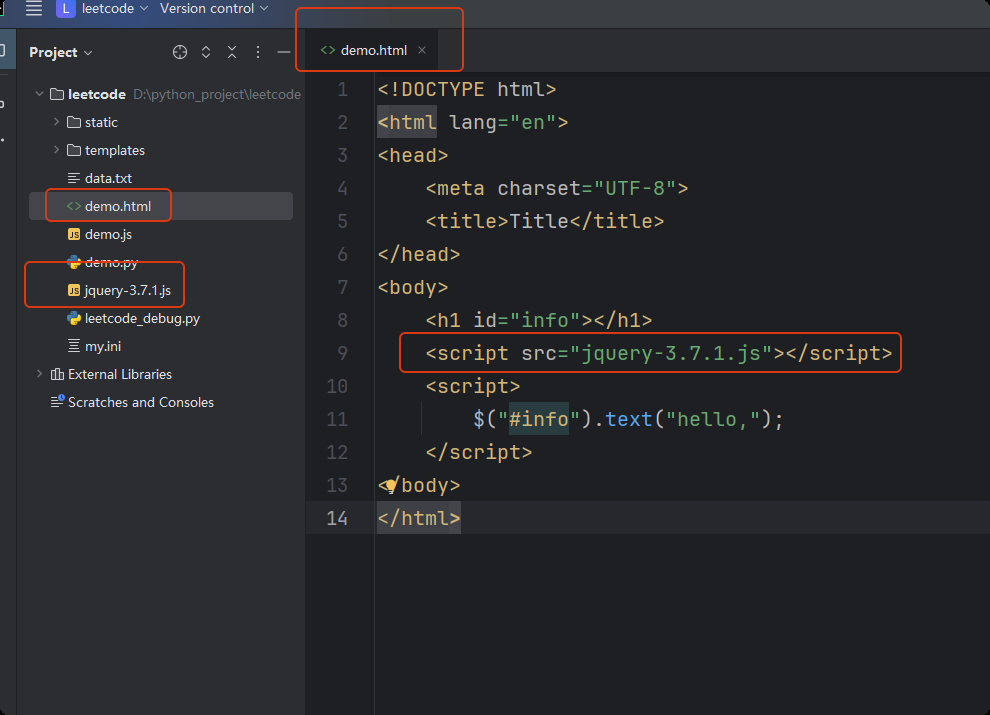Open the leetcode project dropdown
Screen dimensions: 990x715
click(114, 8)
